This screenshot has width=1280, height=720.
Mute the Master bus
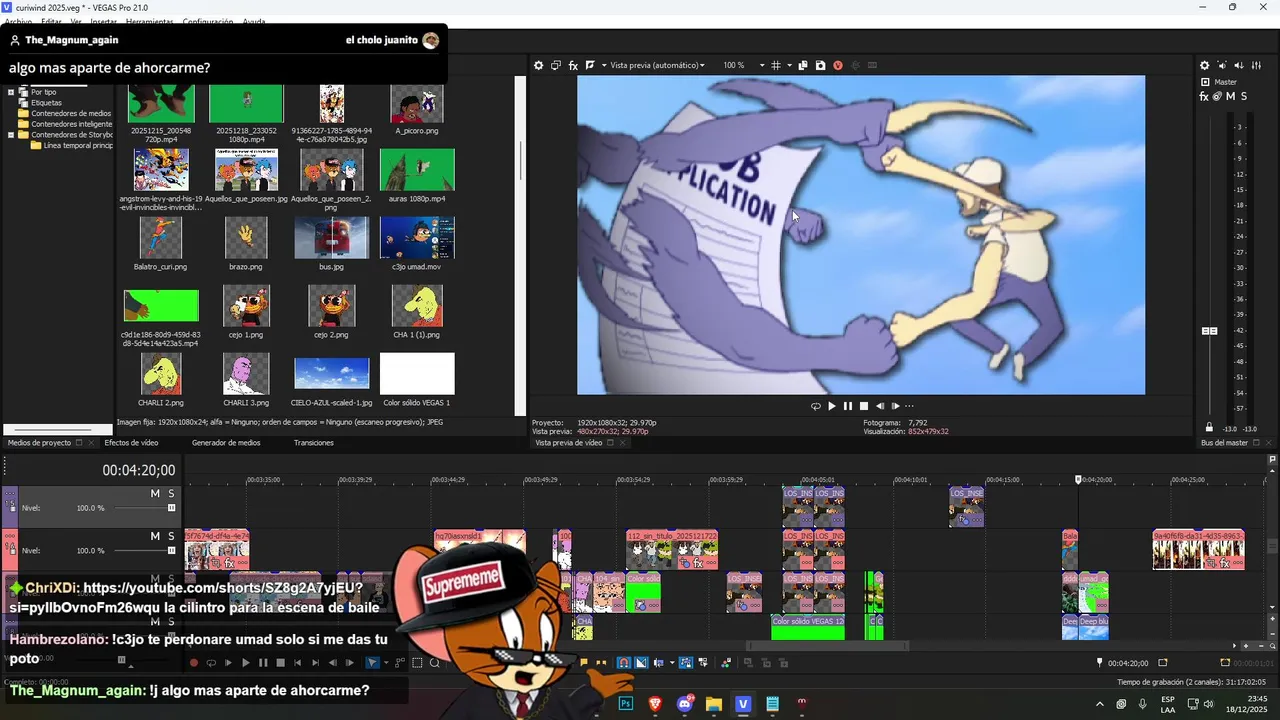coord(1231,96)
